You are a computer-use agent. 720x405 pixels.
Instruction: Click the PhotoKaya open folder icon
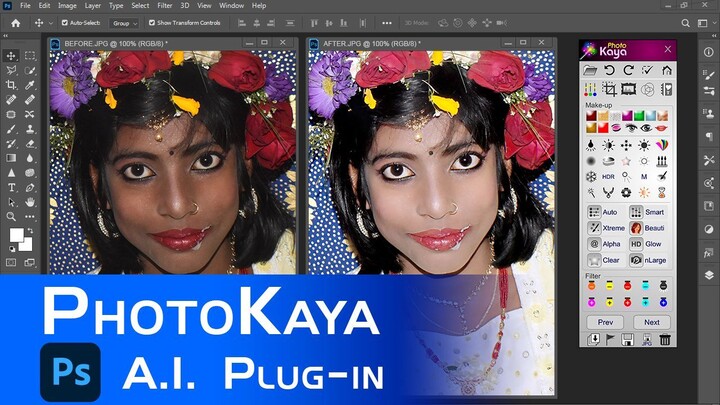[590, 70]
